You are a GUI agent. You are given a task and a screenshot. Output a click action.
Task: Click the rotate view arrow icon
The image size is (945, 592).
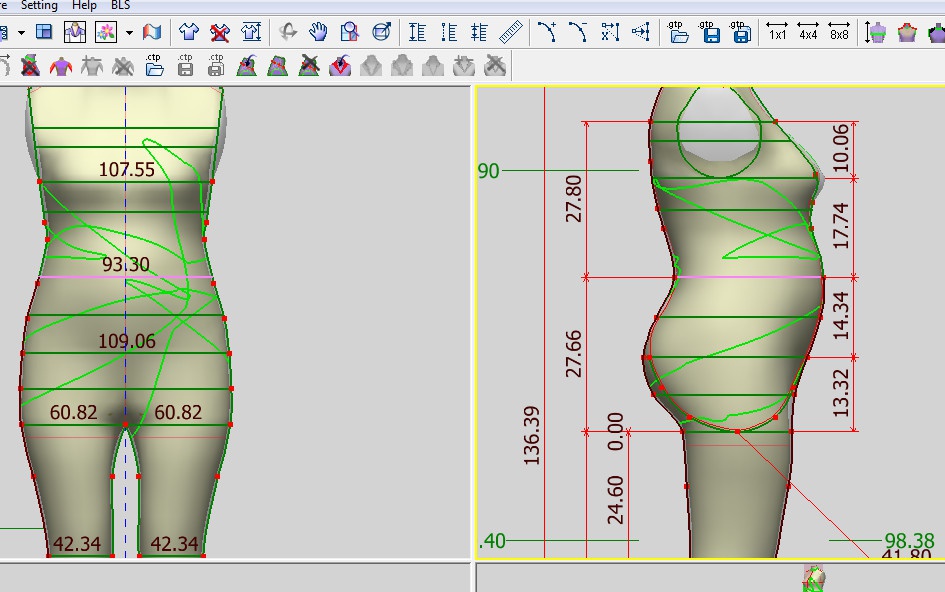(x=288, y=32)
